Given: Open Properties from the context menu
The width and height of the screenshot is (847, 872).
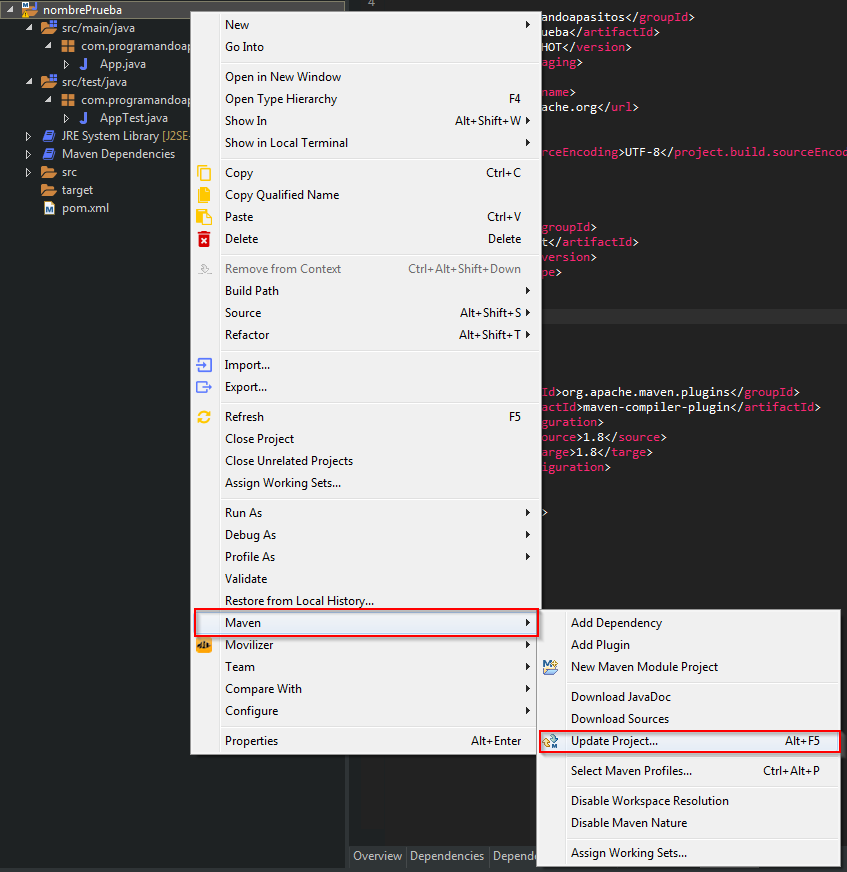Looking at the screenshot, I should [x=252, y=741].
